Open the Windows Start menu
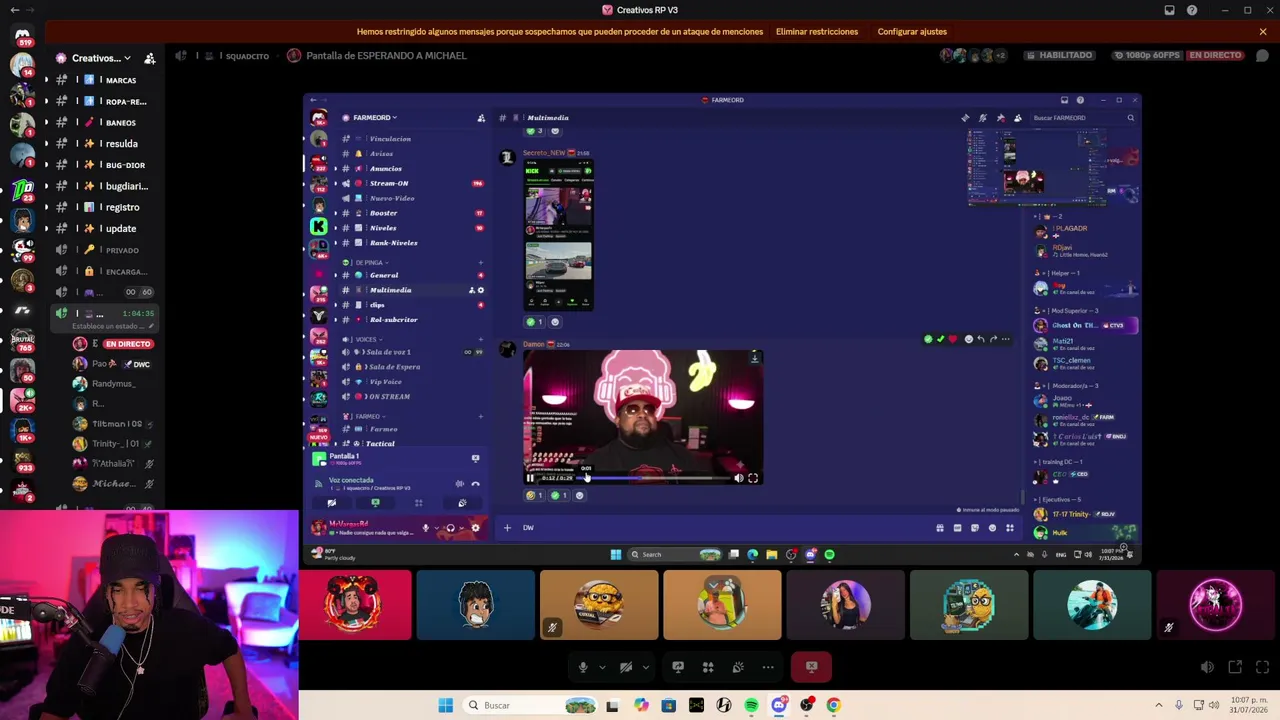Screen dimensions: 1280x720 (445, 705)
